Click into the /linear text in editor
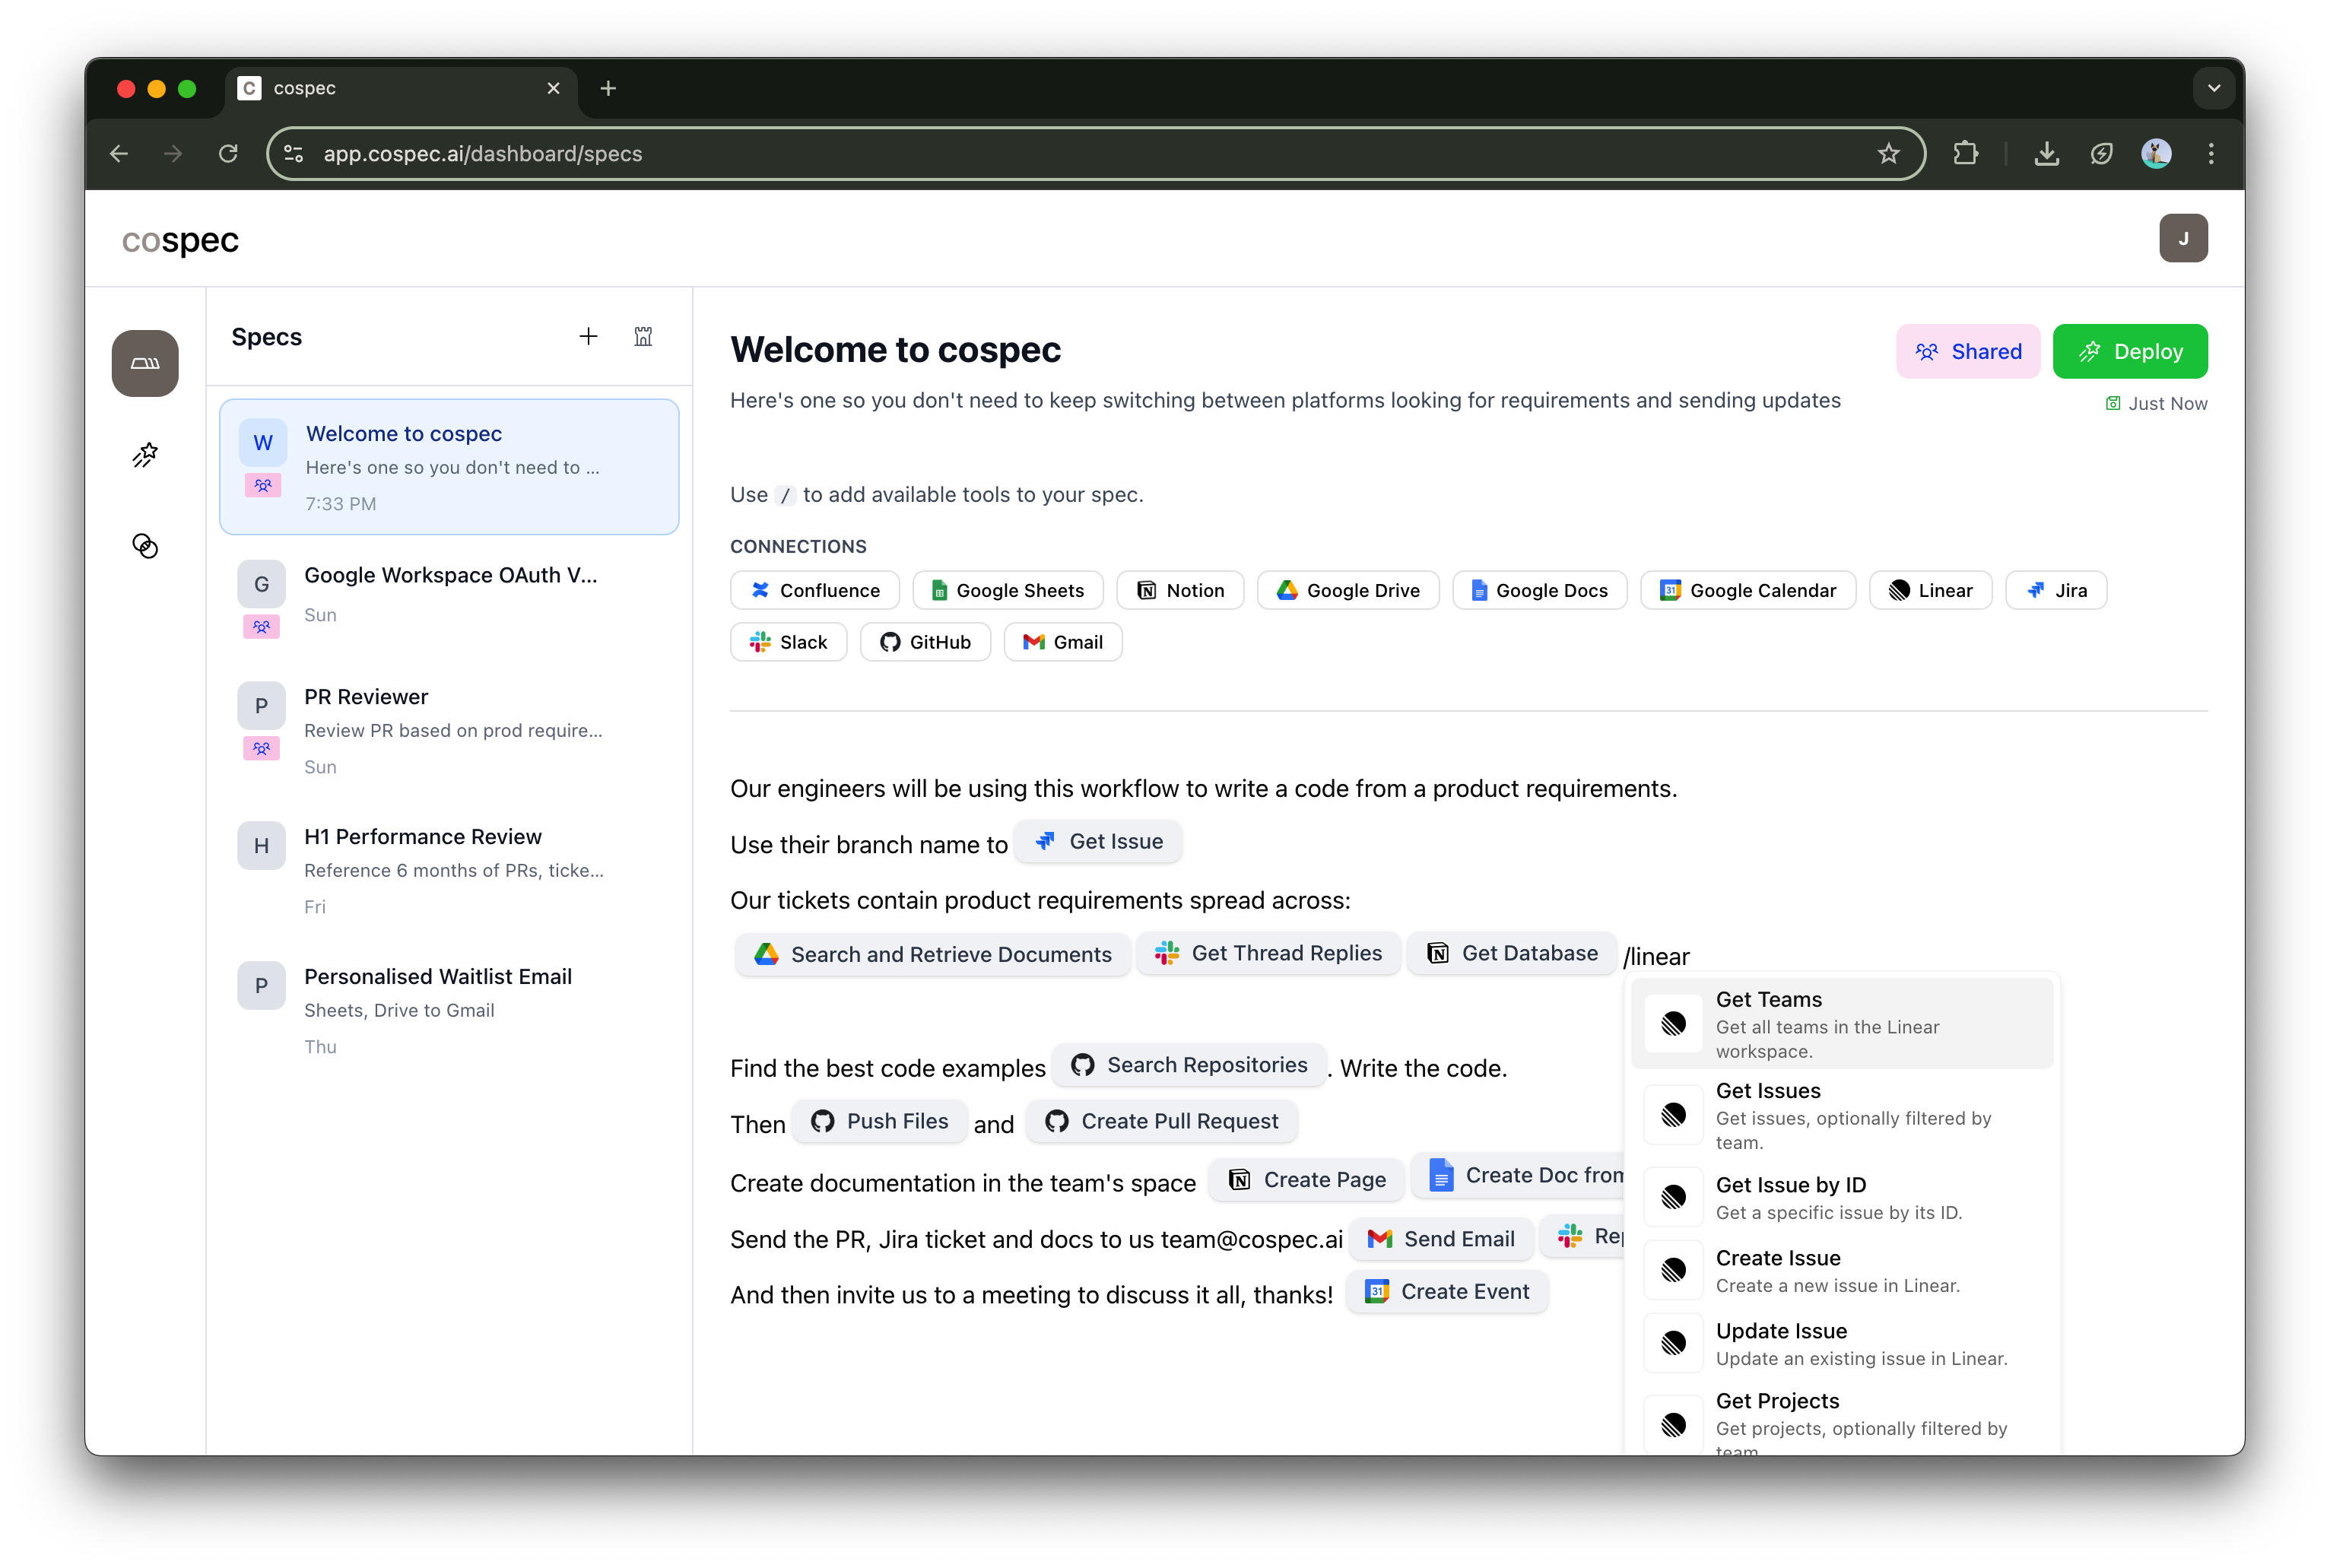The image size is (2330, 1568). pos(1657,957)
